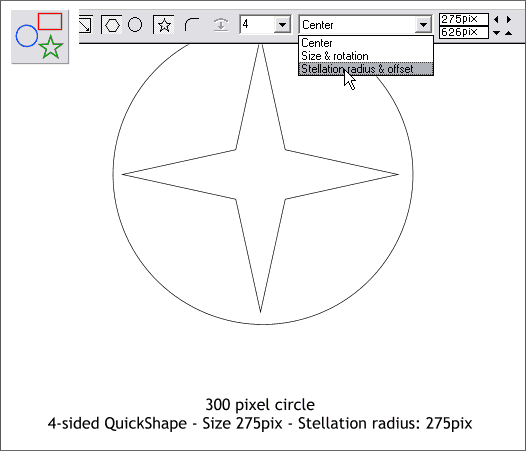This screenshot has width=526, height=451.
Task: Pick Stellation radius & offset option
Action: (366, 69)
